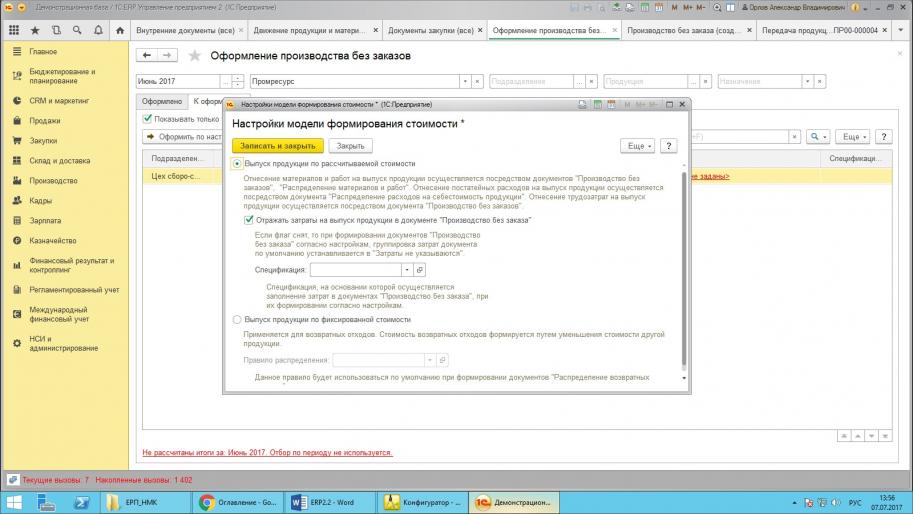
Task: Switch to the 'Оформлено' tab
Action: [x=161, y=102]
